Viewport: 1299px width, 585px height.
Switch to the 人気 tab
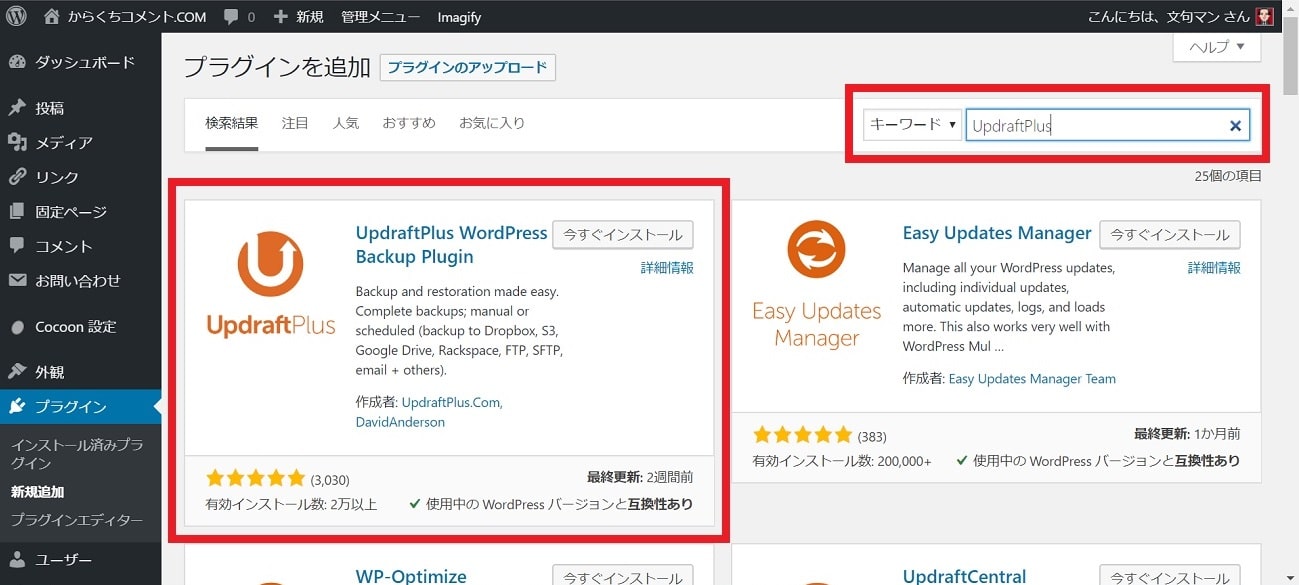(345, 123)
